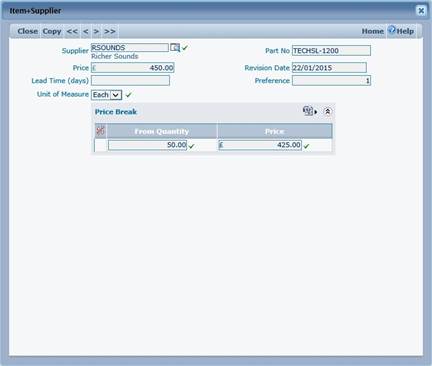This screenshot has width=432, height=366.
Task: Go to previous record with <
Action: point(86,31)
